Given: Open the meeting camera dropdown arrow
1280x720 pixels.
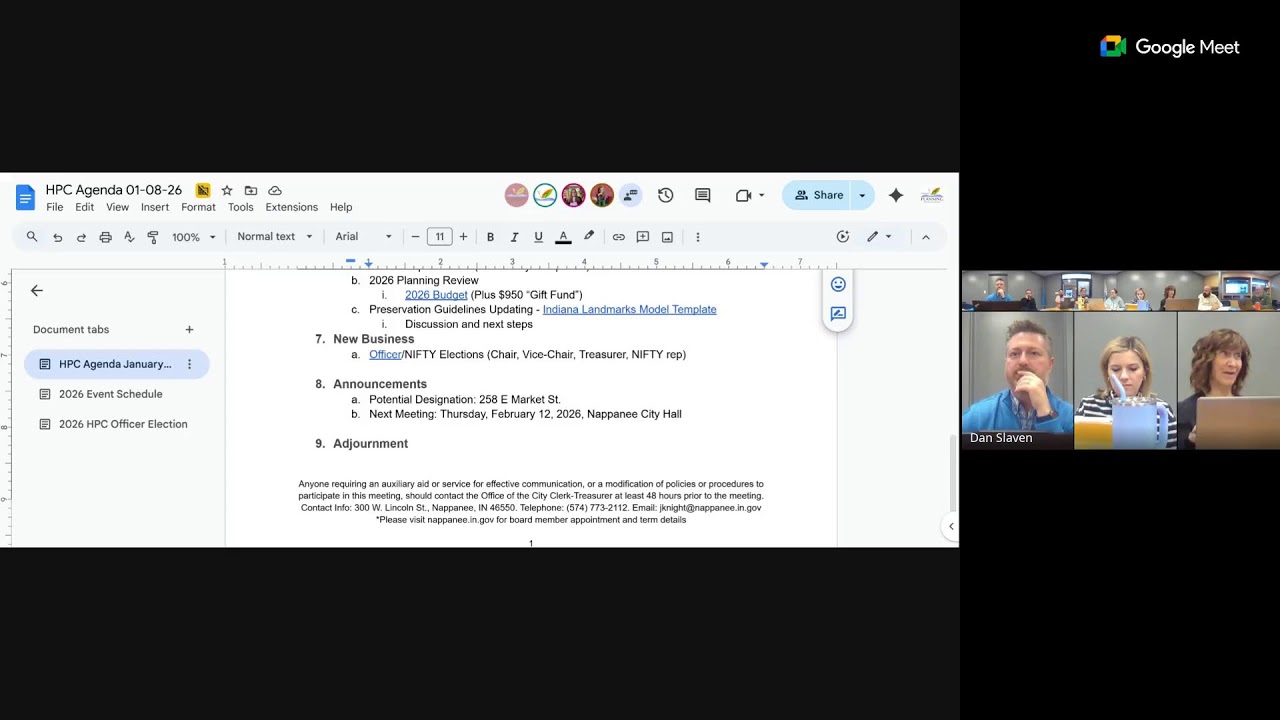Looking at the screenshot, I should coord(762,195).
